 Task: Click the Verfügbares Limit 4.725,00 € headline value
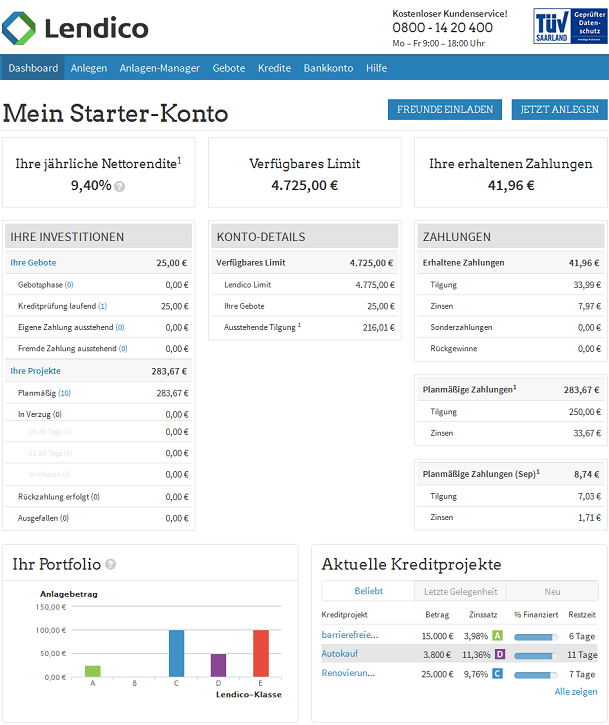coord(305,185)
